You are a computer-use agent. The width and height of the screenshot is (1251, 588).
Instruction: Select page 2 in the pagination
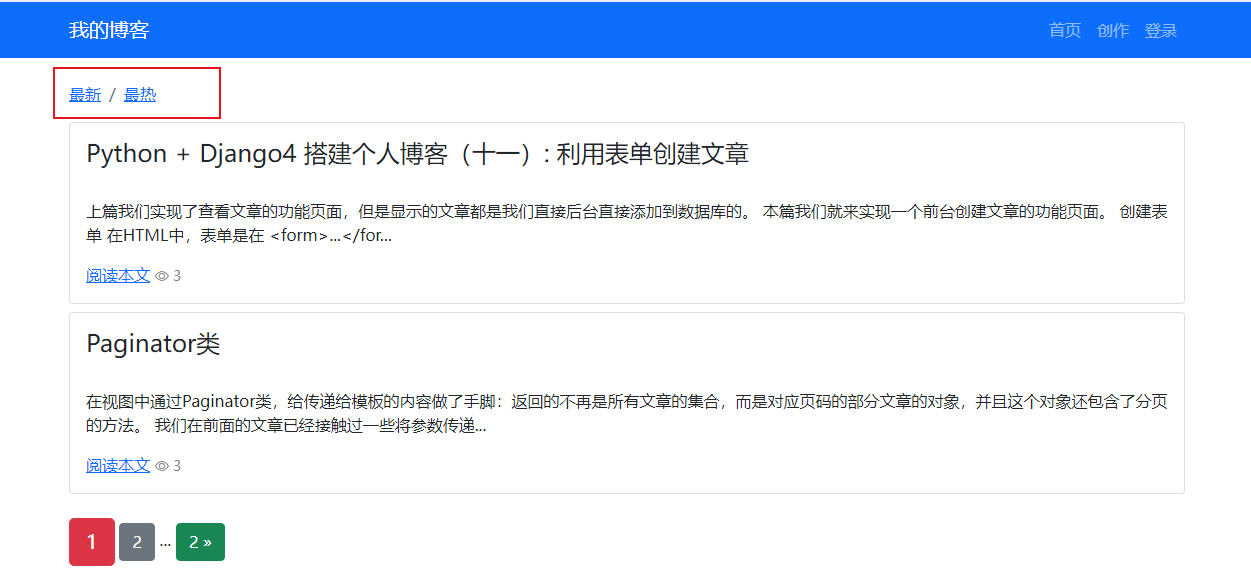click(x=136, y=541)
